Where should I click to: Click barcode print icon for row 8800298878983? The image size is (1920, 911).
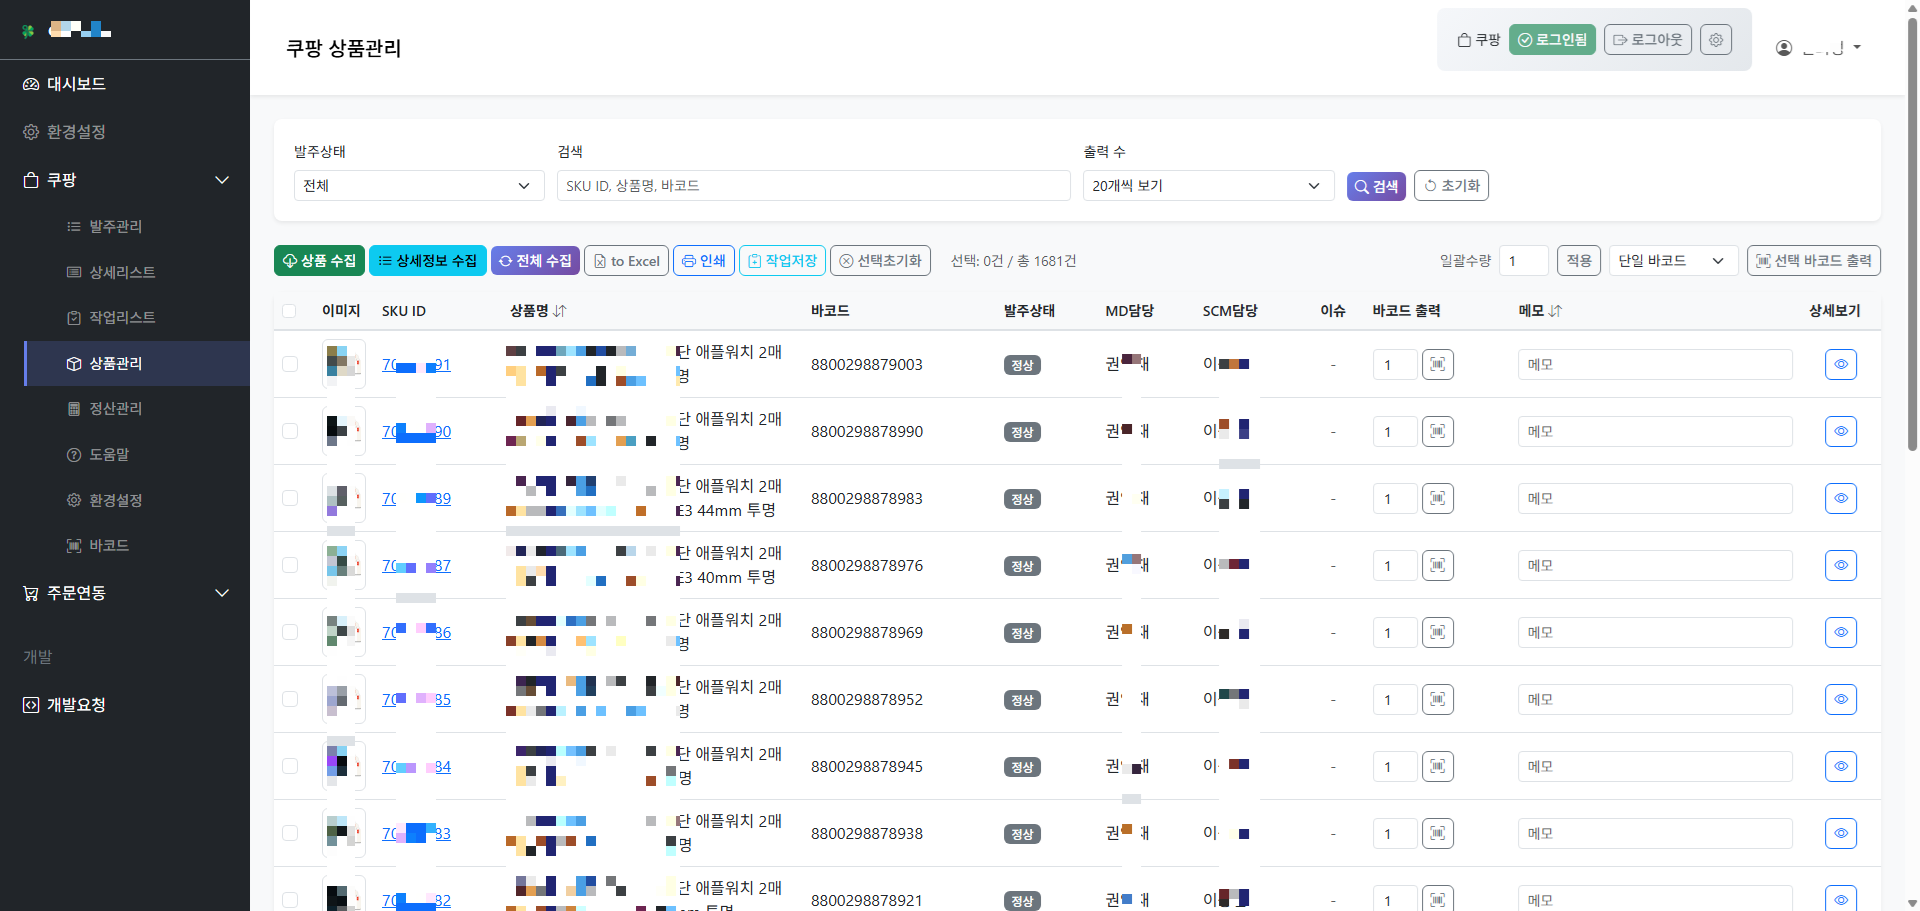coord(1437,498)
